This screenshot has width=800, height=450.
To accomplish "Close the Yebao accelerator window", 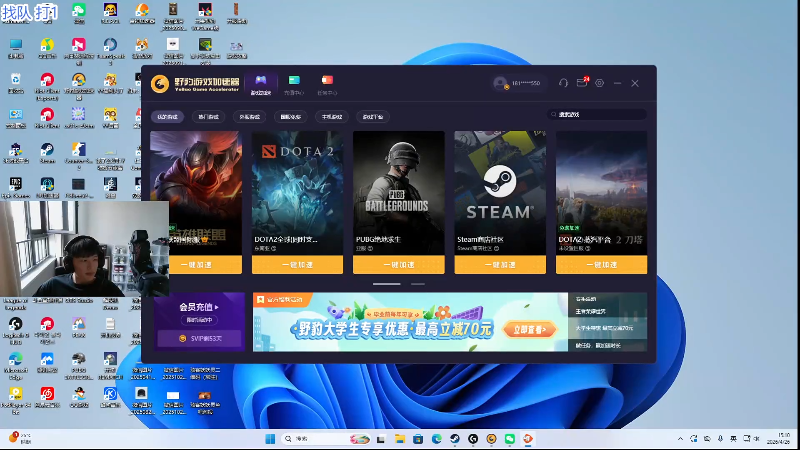I will 635,83.
